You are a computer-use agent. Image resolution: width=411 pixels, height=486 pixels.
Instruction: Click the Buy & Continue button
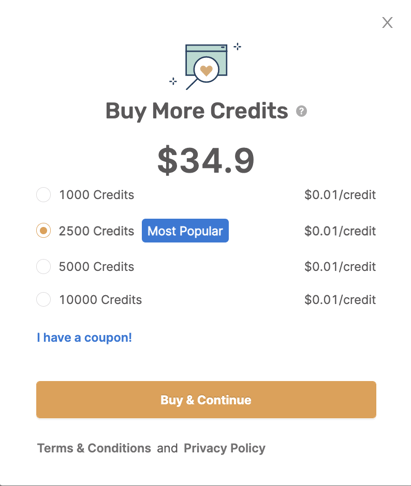click(206, 400)
